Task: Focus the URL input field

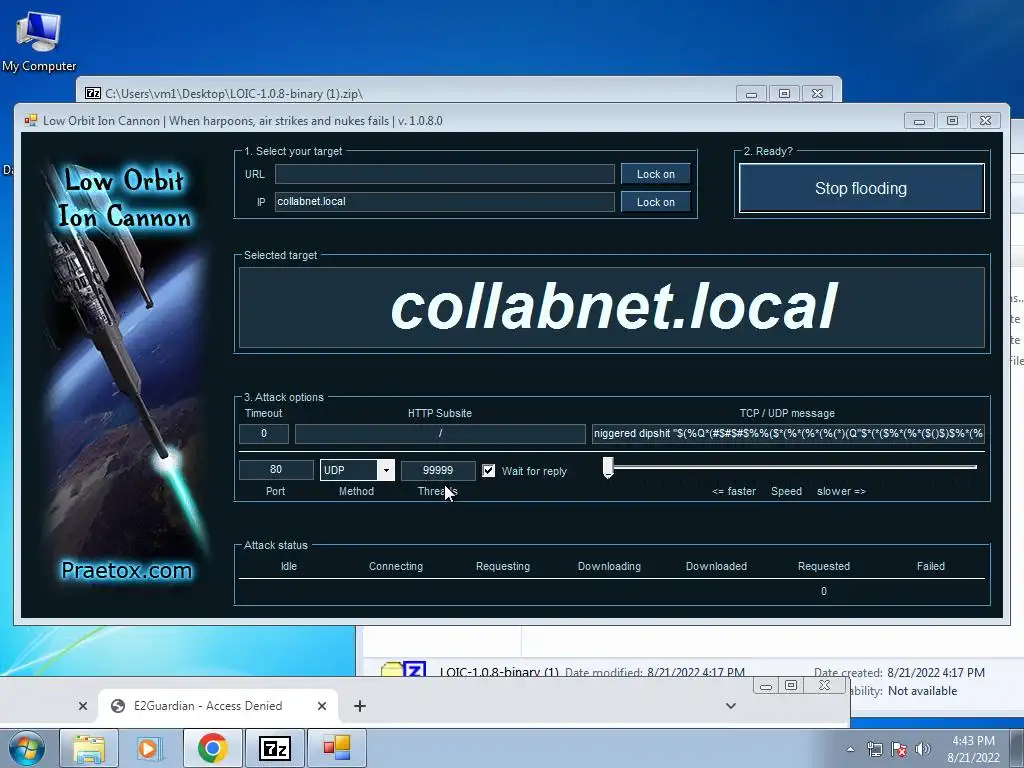Action: [444, 174]
